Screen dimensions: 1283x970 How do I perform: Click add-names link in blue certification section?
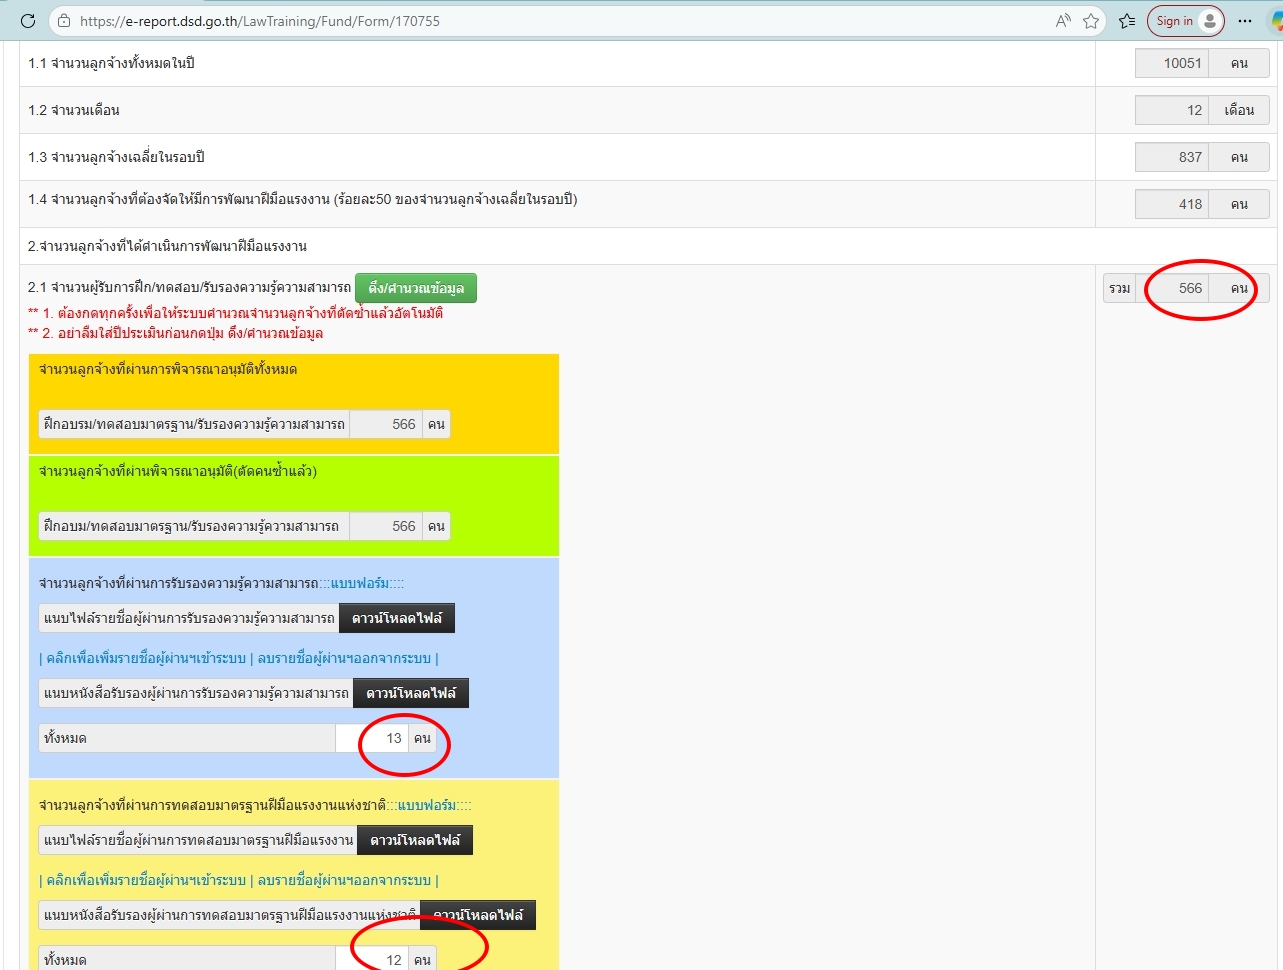tap(146, 658)
